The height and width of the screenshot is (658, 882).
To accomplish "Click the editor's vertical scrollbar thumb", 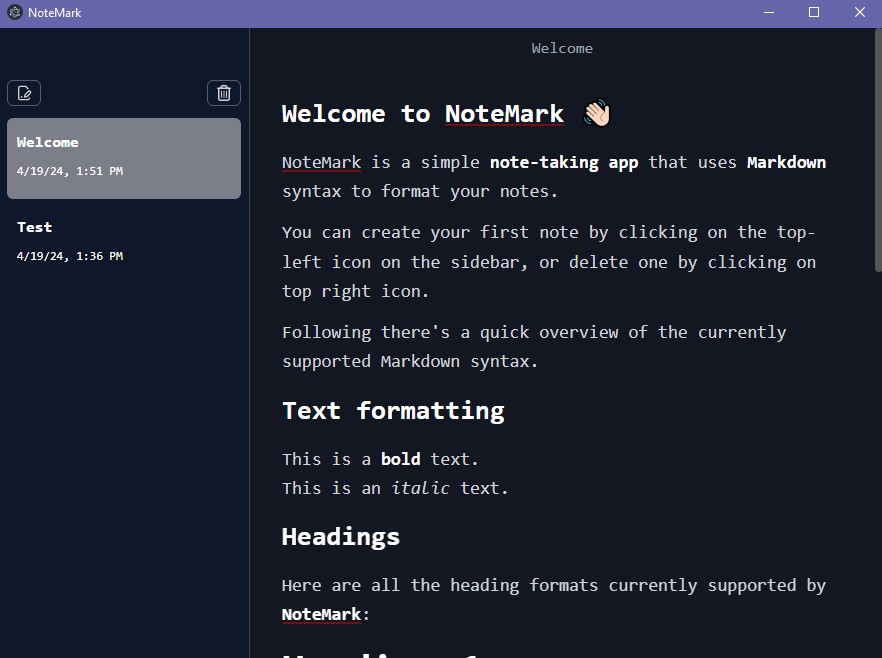I will point(877,150).
